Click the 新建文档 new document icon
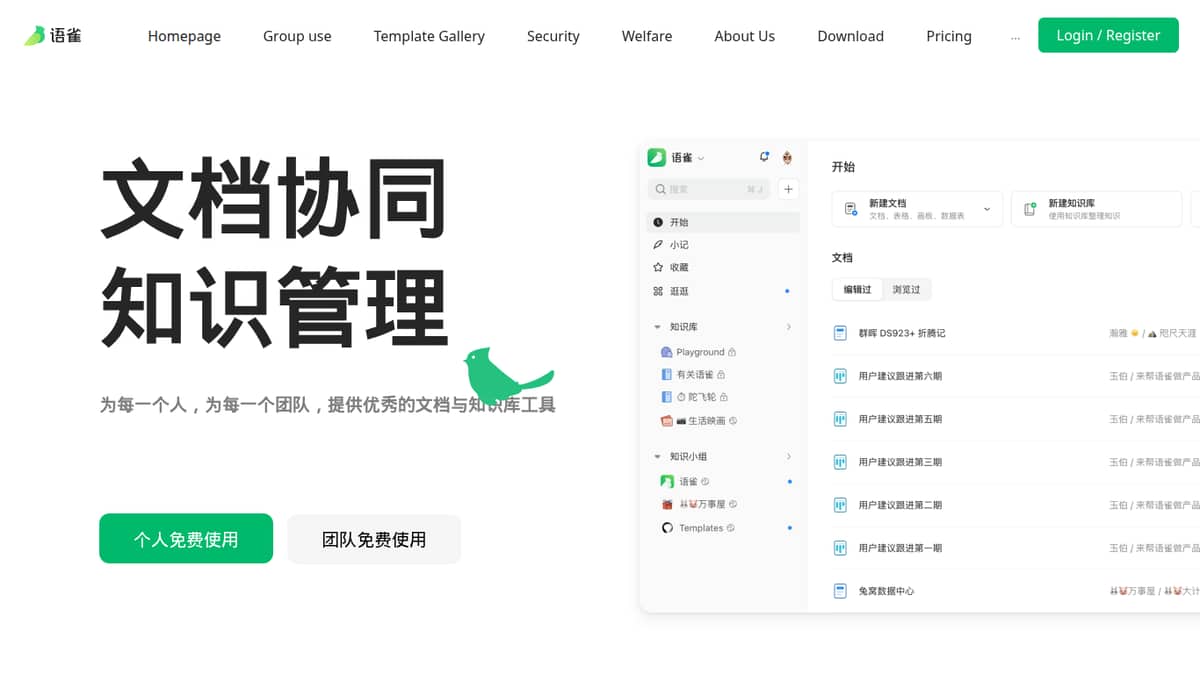The width and height of the screenshot is (1200, 674). pyautogui.click(x=851, y=209)
